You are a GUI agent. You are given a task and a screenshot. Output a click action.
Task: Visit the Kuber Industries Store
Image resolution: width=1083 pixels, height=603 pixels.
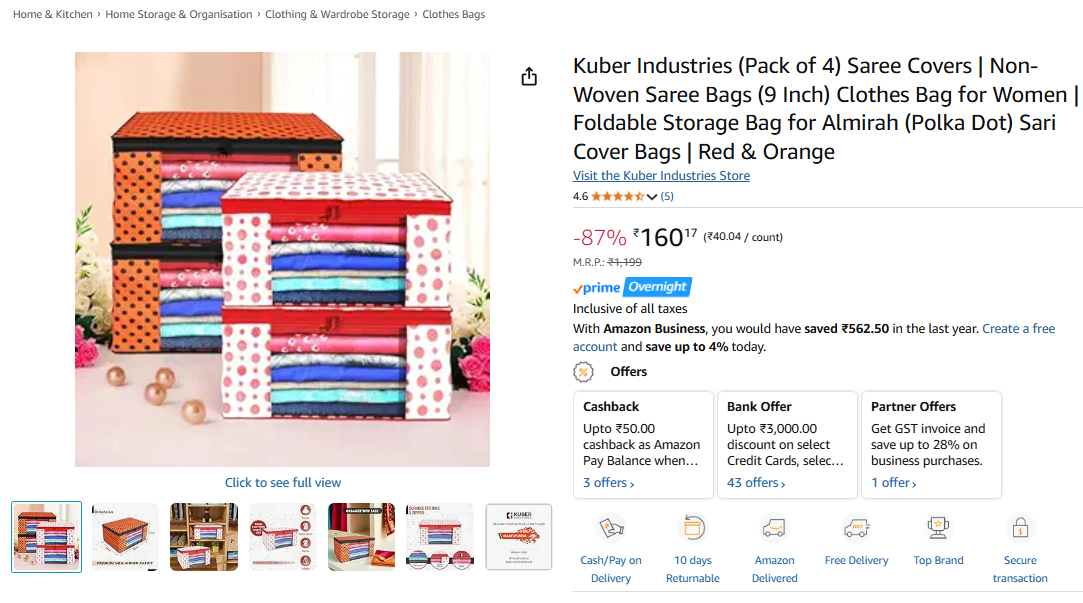click(x=661, y=176)
